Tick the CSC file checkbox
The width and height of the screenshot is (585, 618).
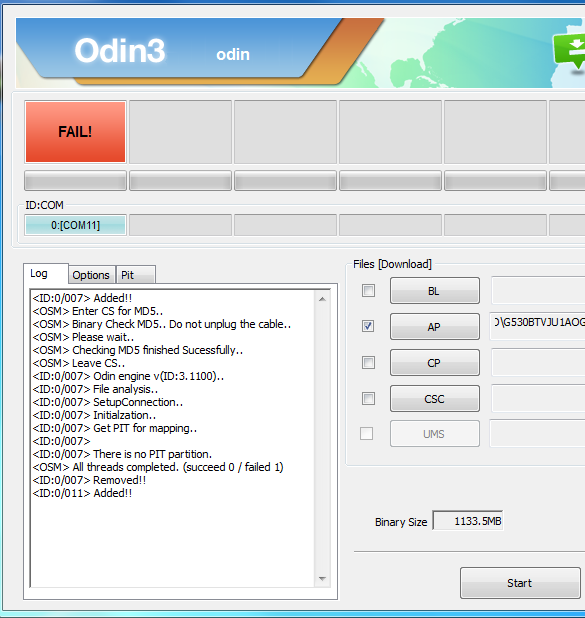pyautogui.click(x=368, y=398)
